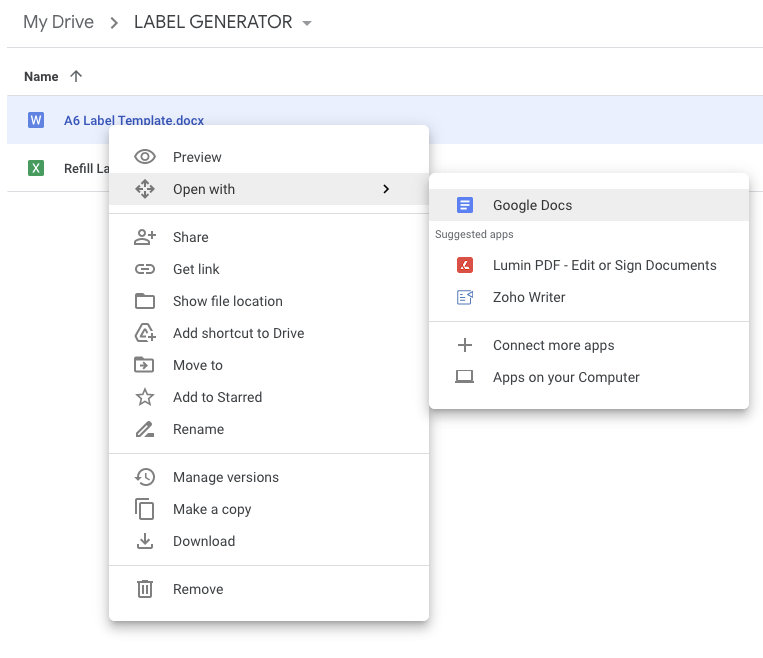Go to My Drive breadcrumb
763x658 pixels.
click(x=58, y=22)
